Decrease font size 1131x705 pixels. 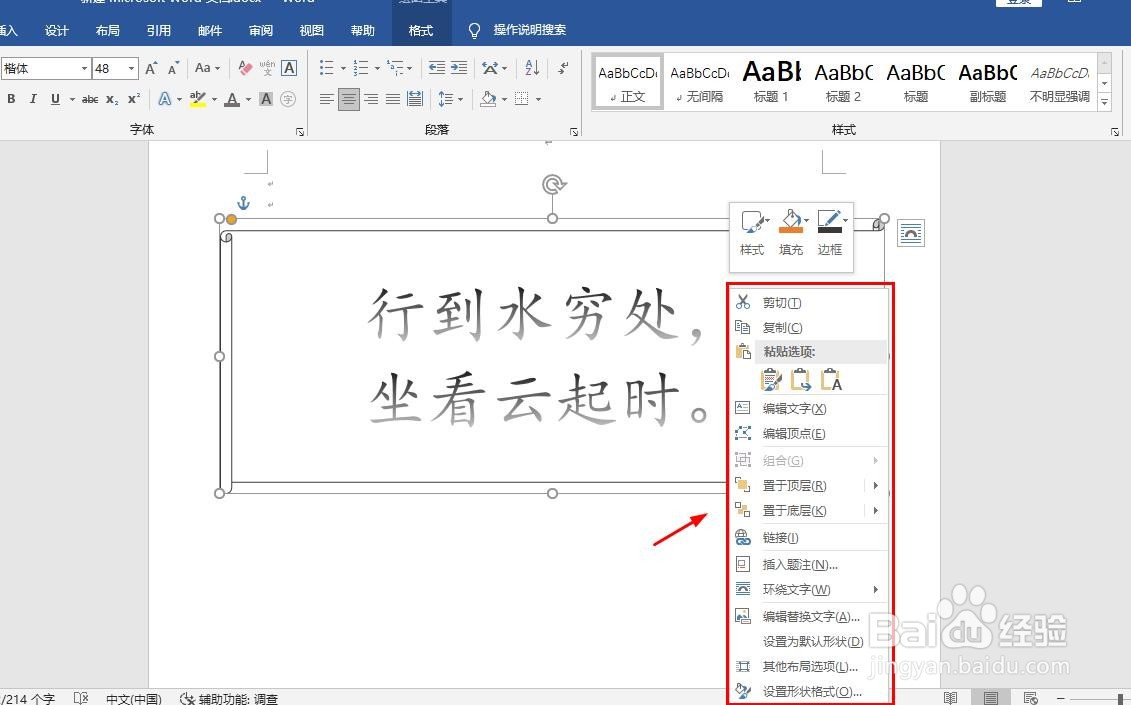[x=173, y=69]
